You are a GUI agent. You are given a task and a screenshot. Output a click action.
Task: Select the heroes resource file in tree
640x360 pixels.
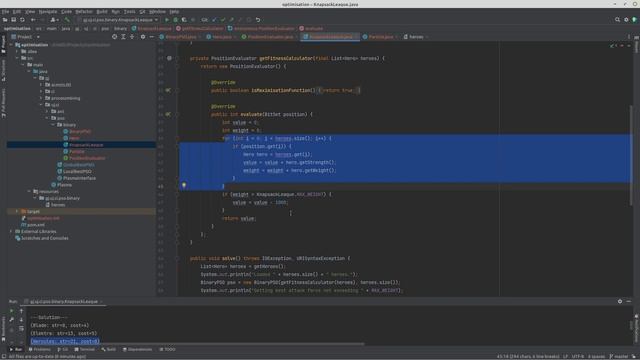pos(55,205)
